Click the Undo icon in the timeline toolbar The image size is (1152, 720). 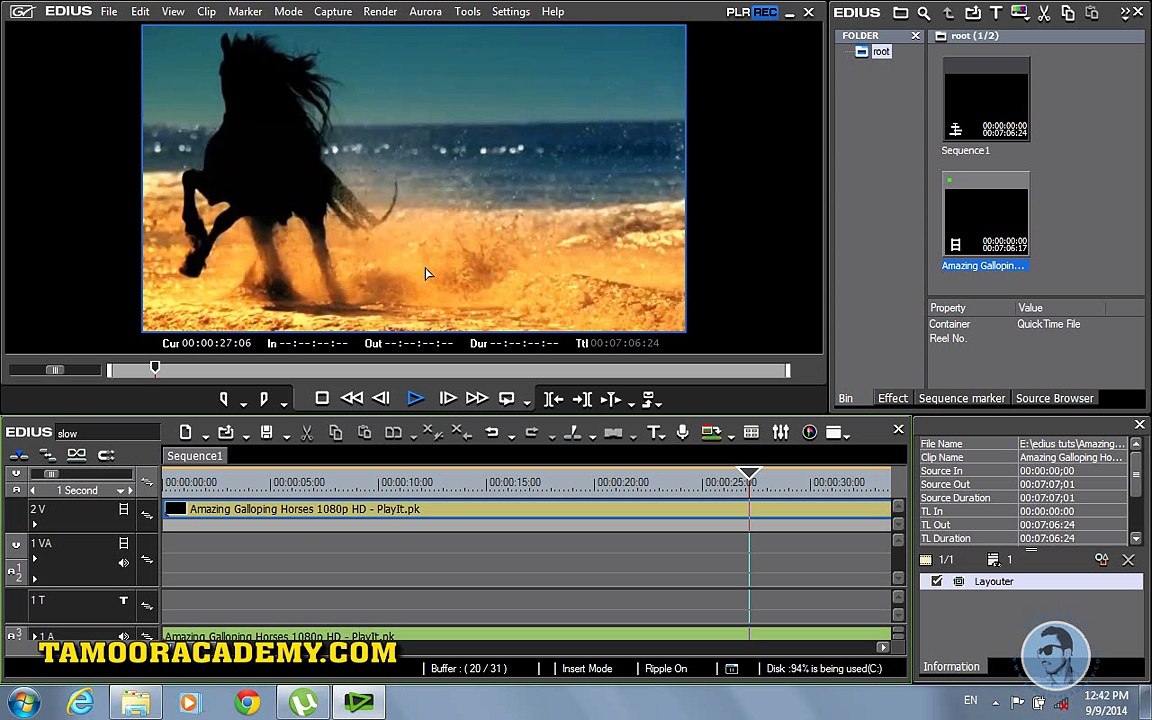(x=492, y=433)
